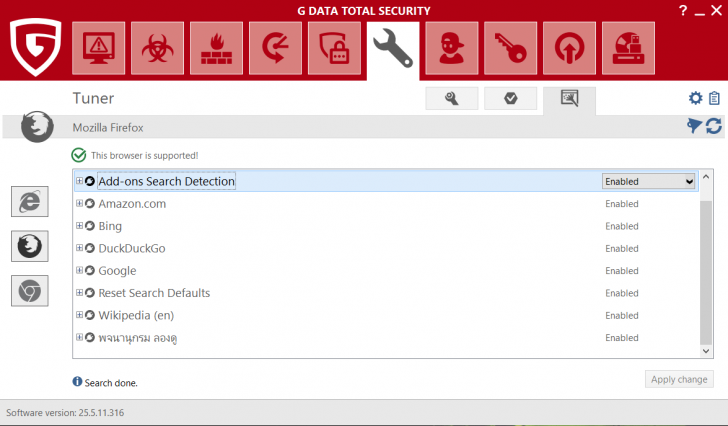Open Tuner settings gear icon
This screenshot has height=426, width=728.
pyautogui.click(x=696, y=98)
